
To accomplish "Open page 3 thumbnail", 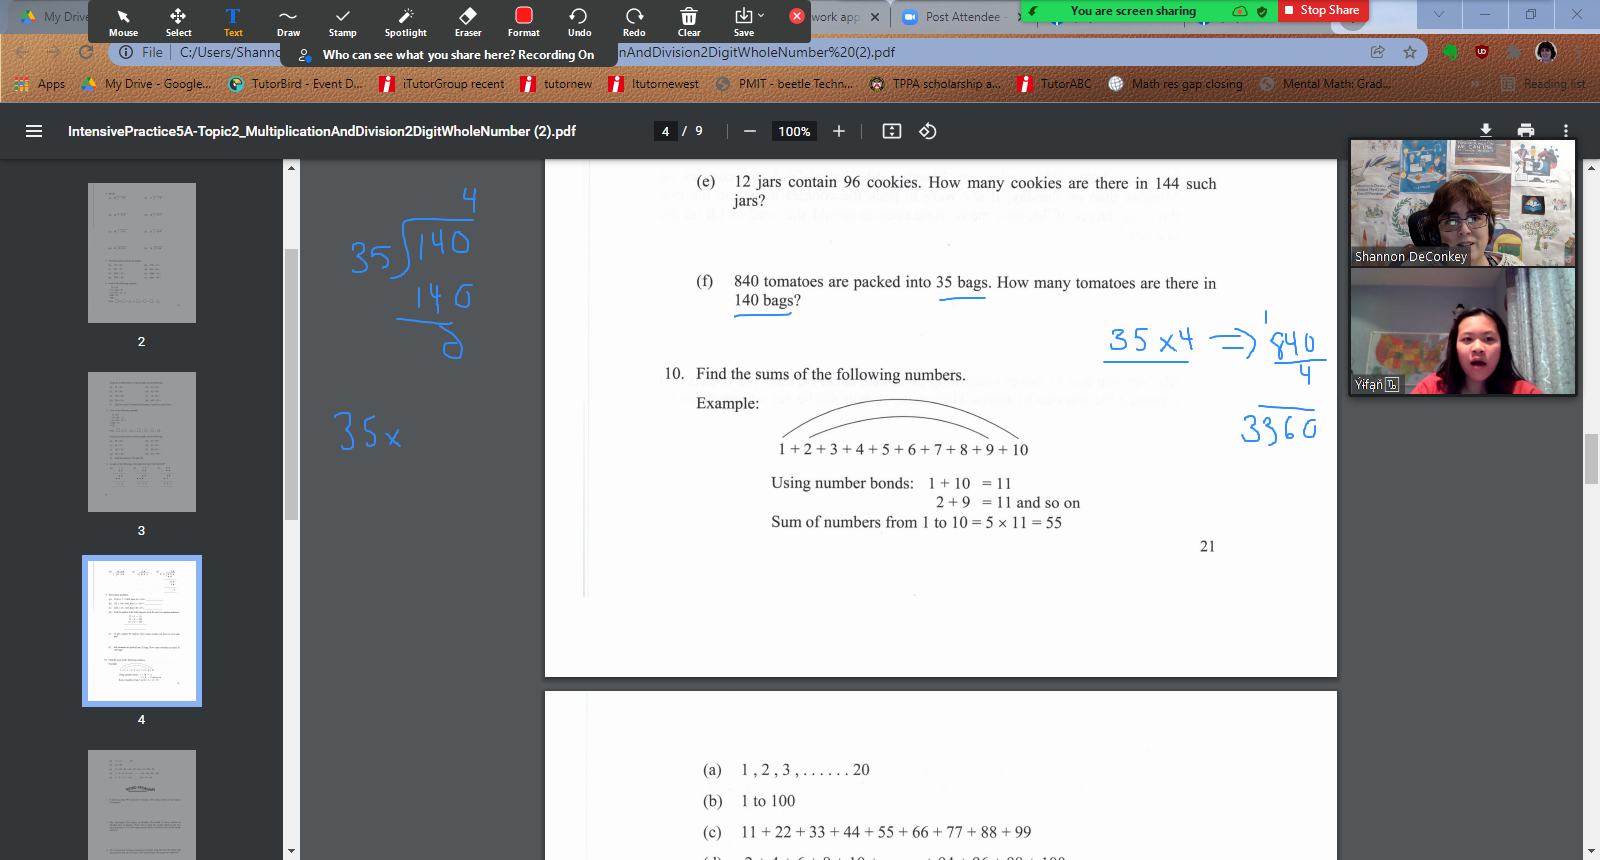I will point(142,442).
